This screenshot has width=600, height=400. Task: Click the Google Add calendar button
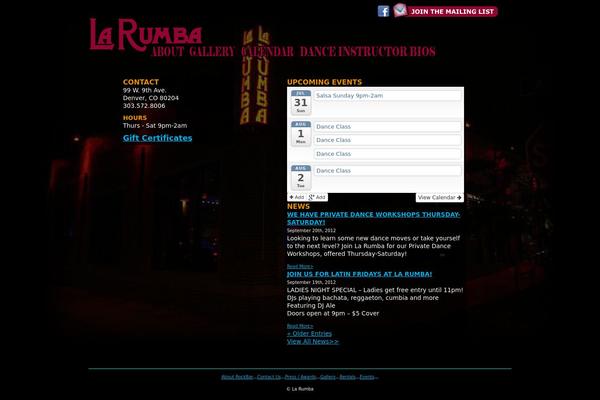(317, 198)
